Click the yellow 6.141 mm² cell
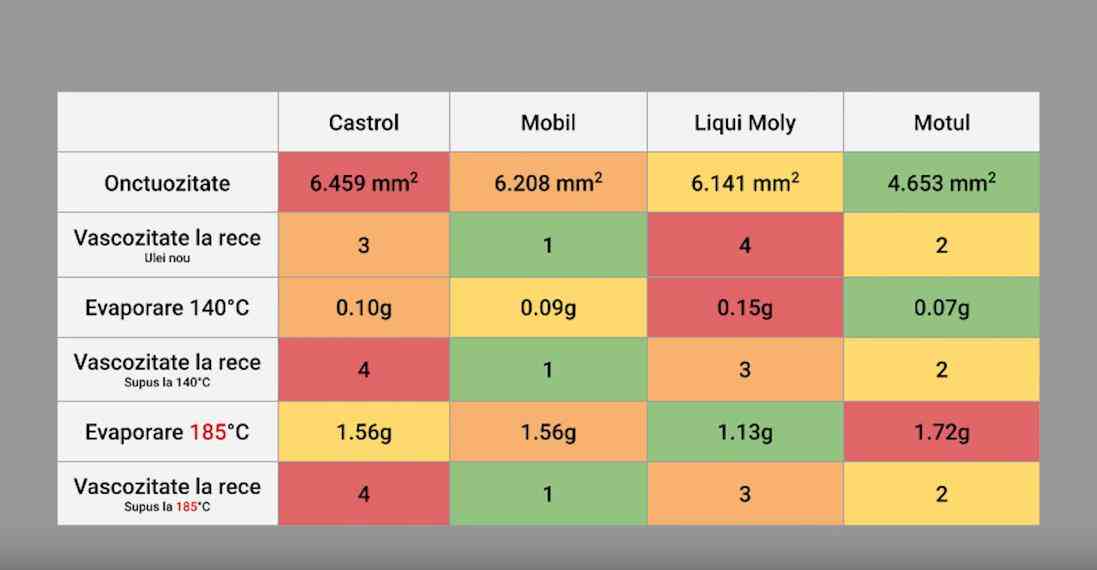1097x570 pixels. pyautogui.click(x=745, y=183)
